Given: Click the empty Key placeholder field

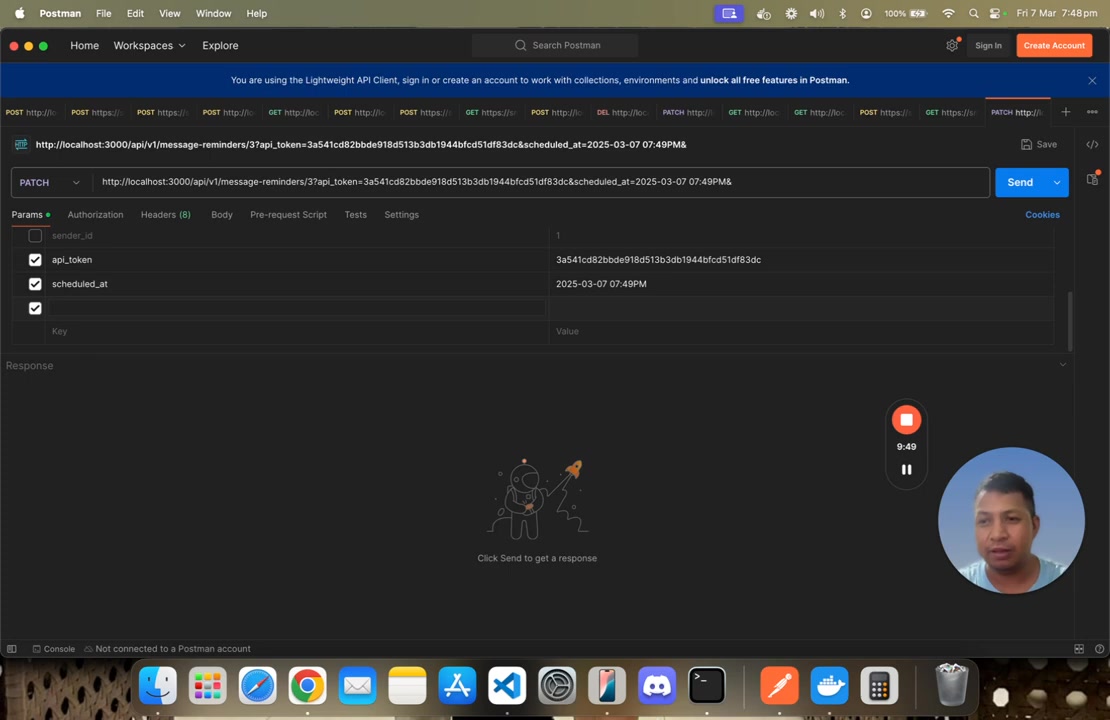Looking at the screenshot, I should tap(297, 331).
